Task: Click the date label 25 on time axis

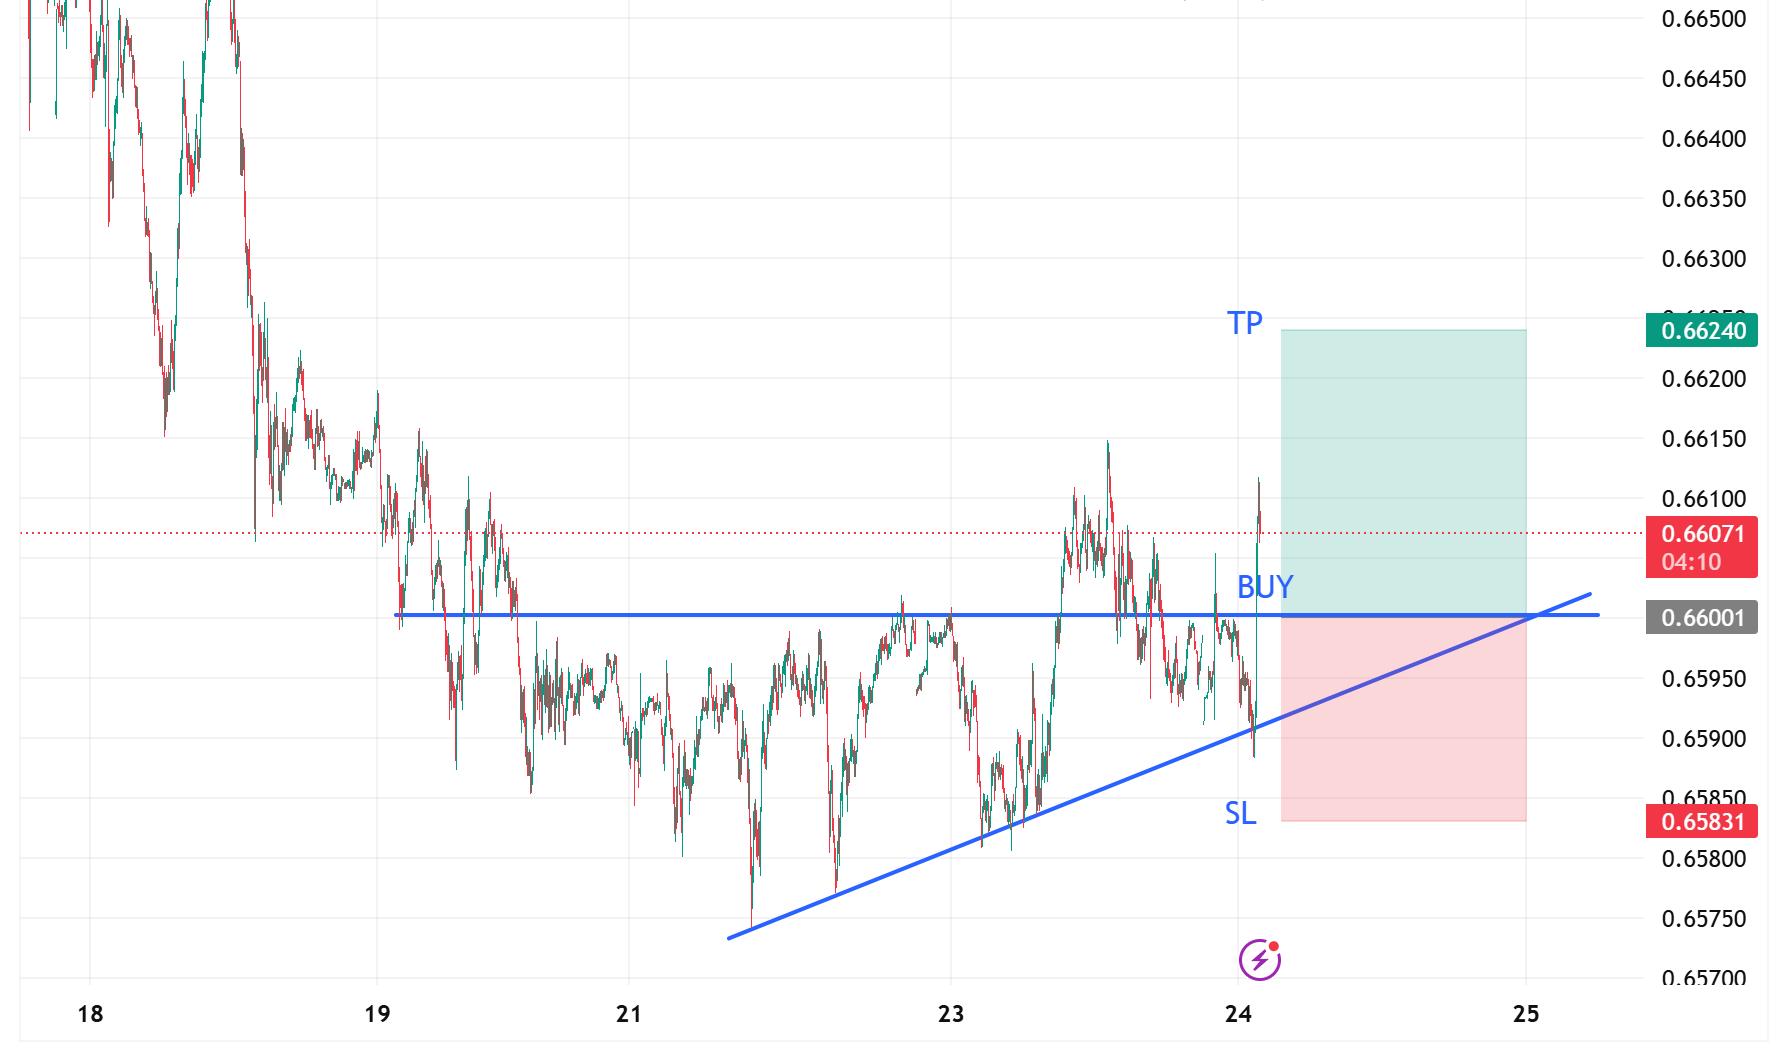Action: coord(1526,1014)
